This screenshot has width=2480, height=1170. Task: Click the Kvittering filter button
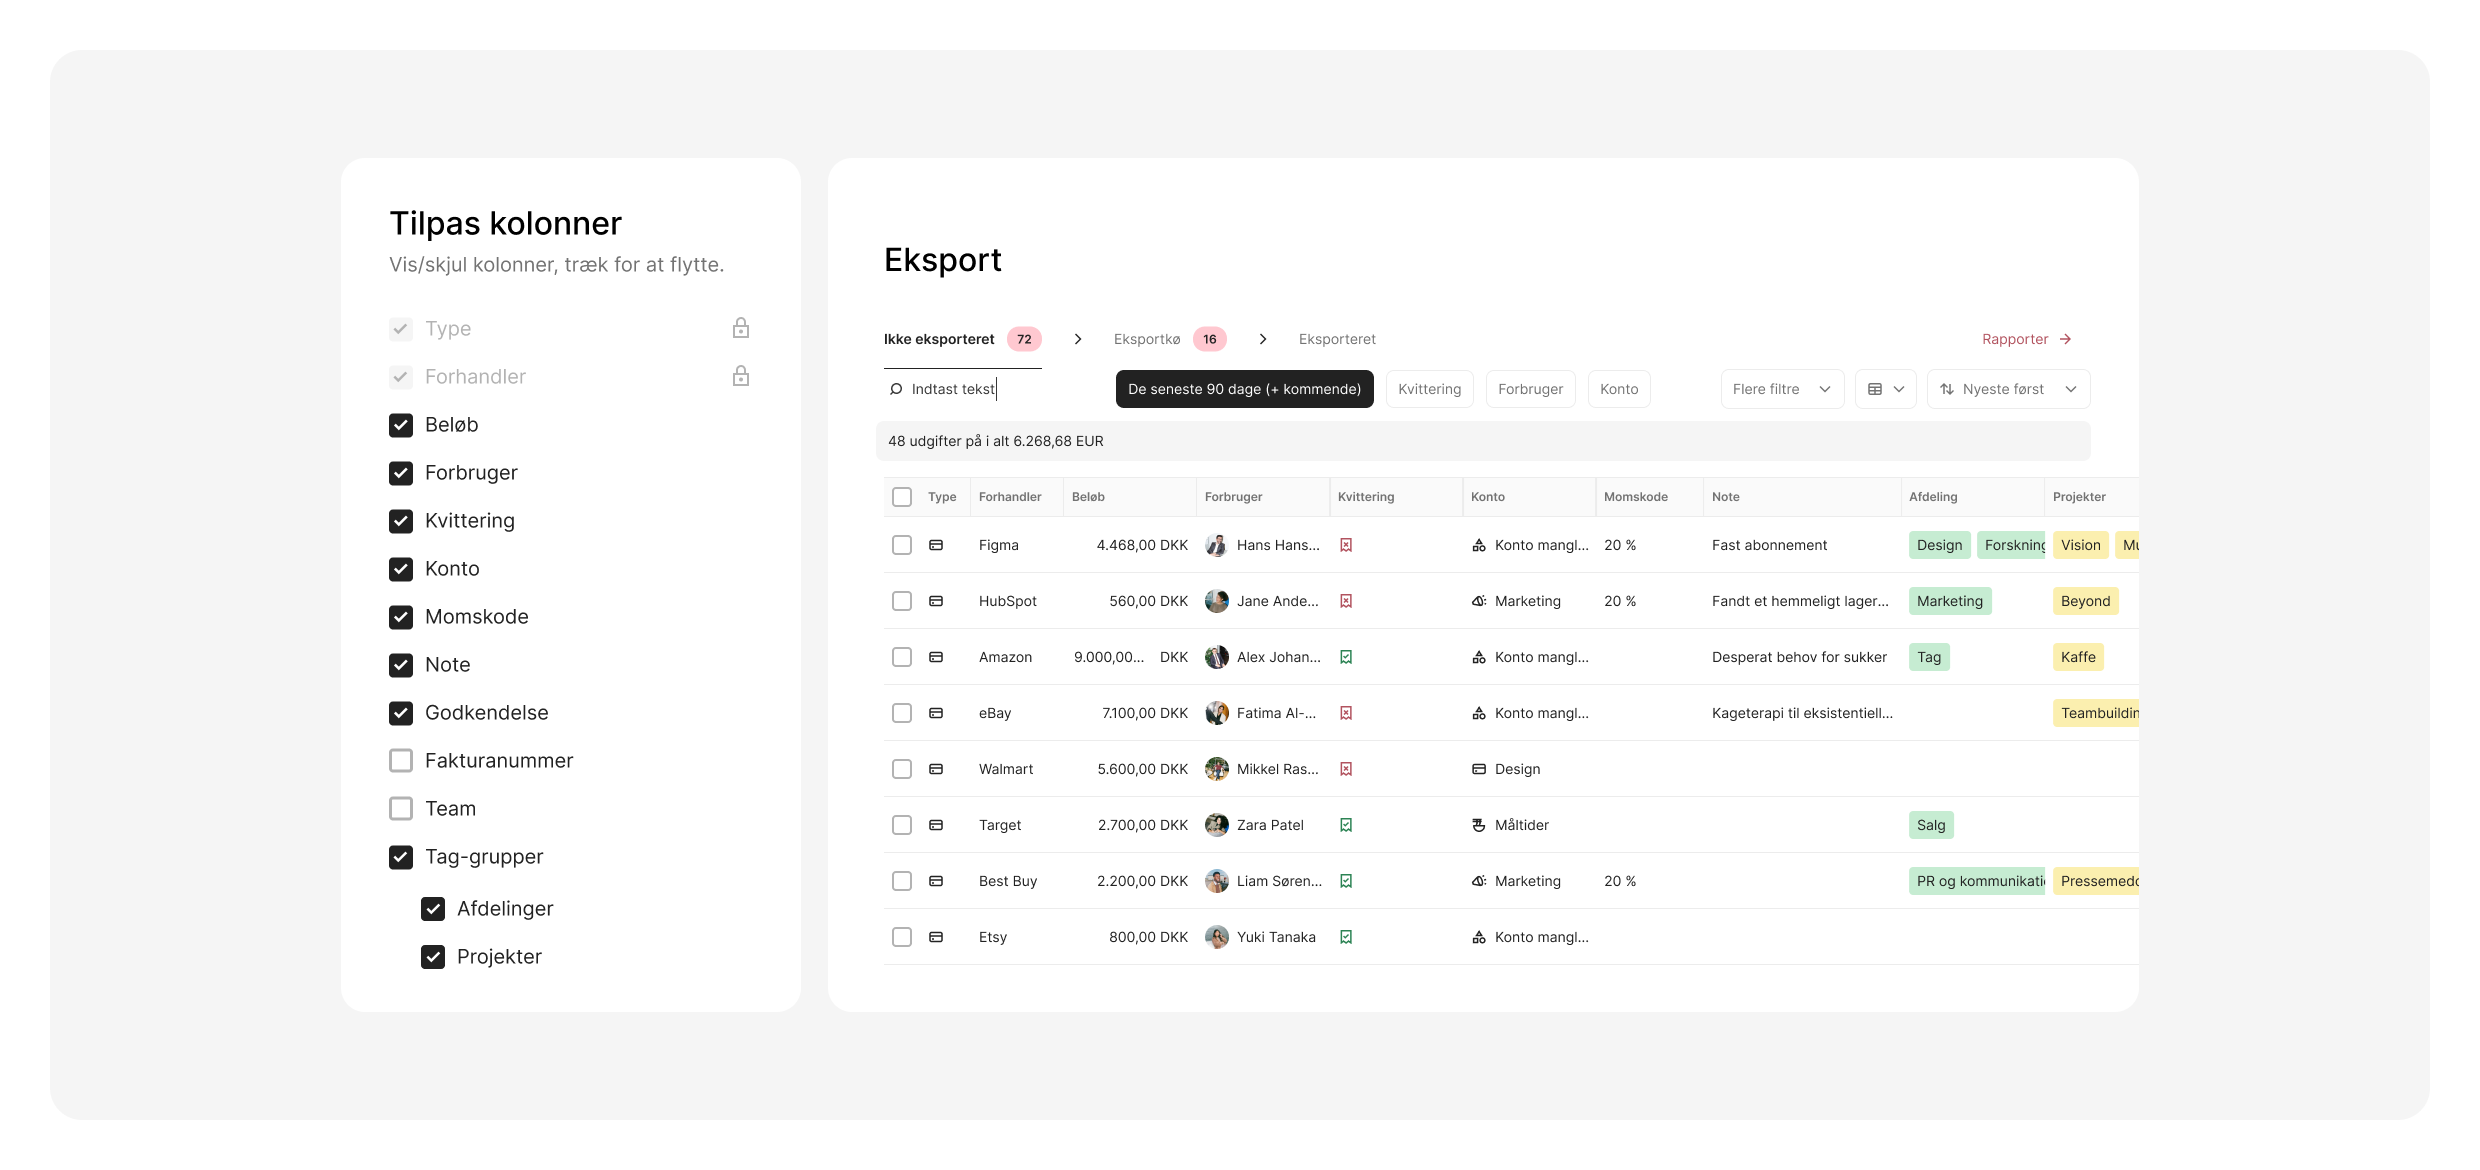[1429, 389]
